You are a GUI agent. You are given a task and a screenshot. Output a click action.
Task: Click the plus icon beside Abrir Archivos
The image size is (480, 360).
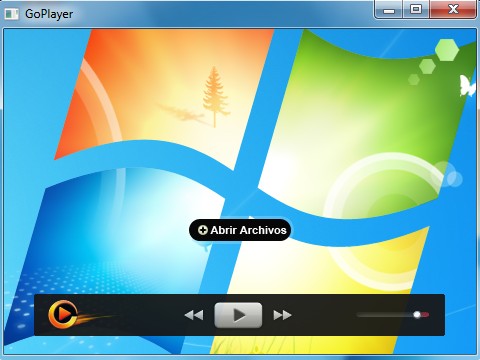203,230
